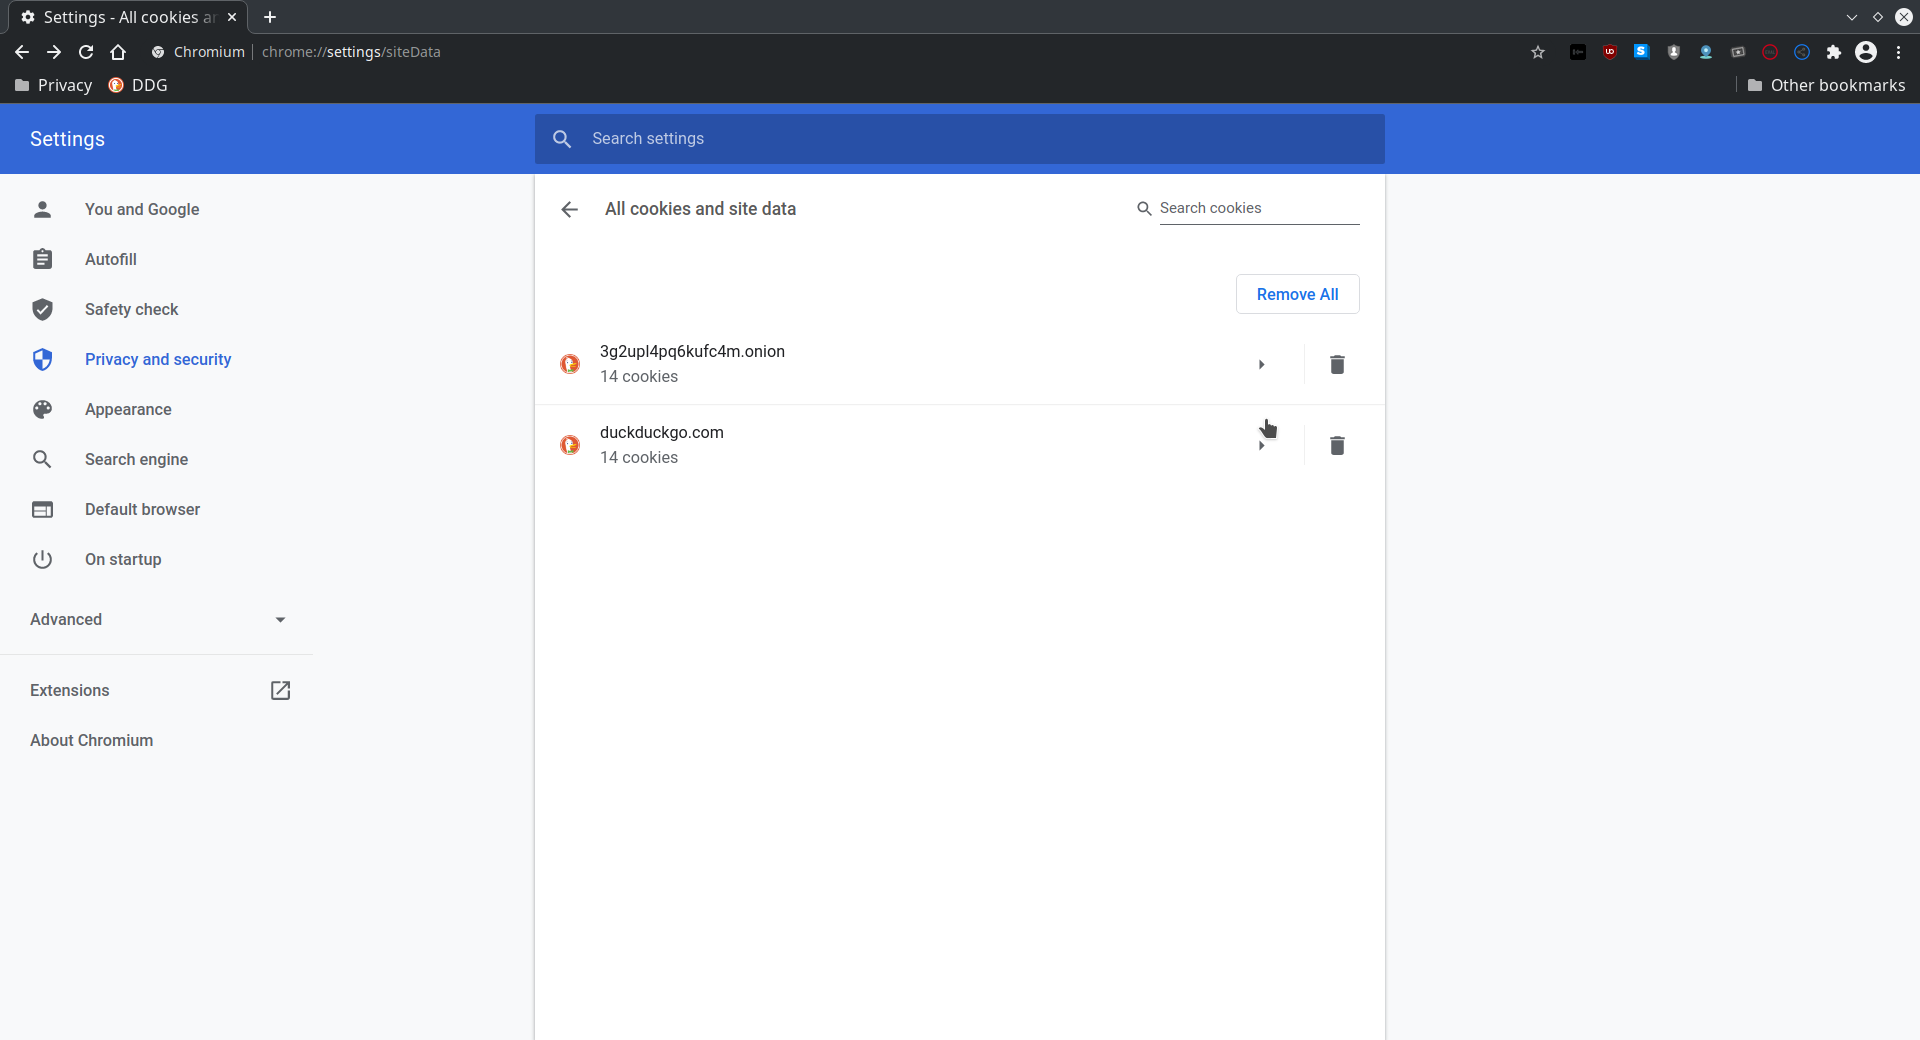The height and width of the screenshot is (1040, 1920).
Task: Open the user profile avatar
Action: click(x=1866, y=52)
